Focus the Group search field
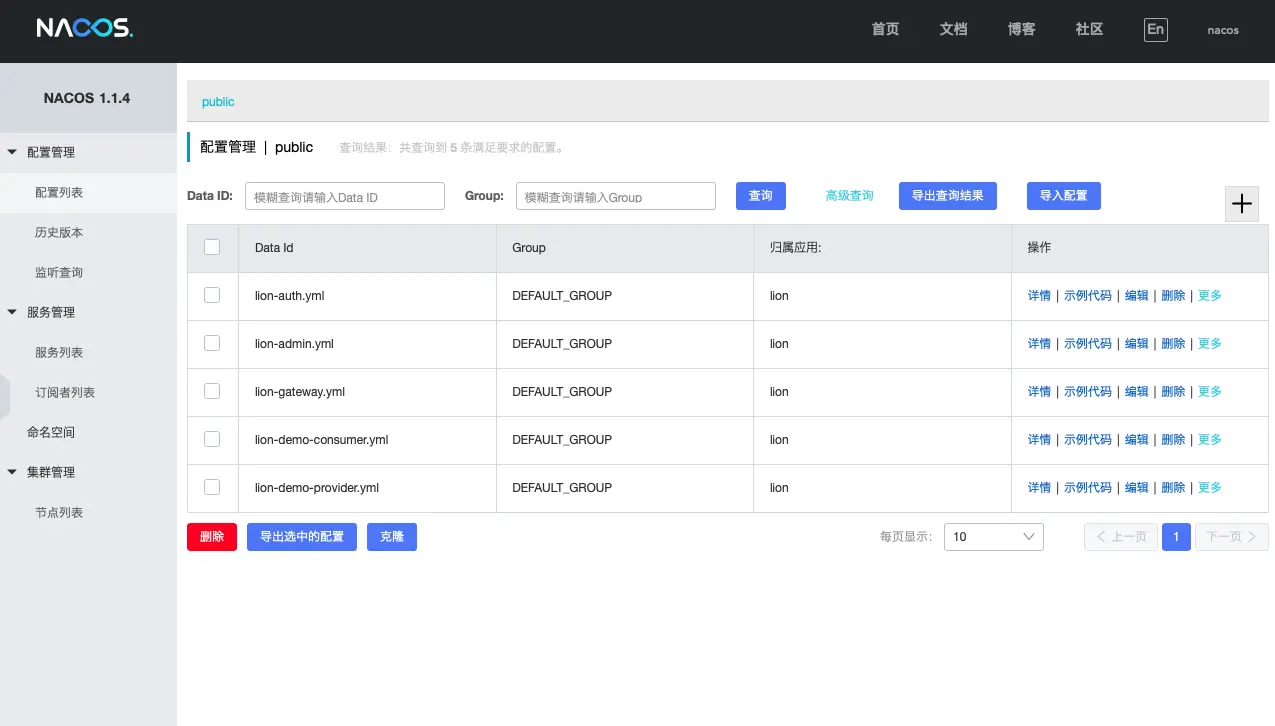 [x=616, y=196]
